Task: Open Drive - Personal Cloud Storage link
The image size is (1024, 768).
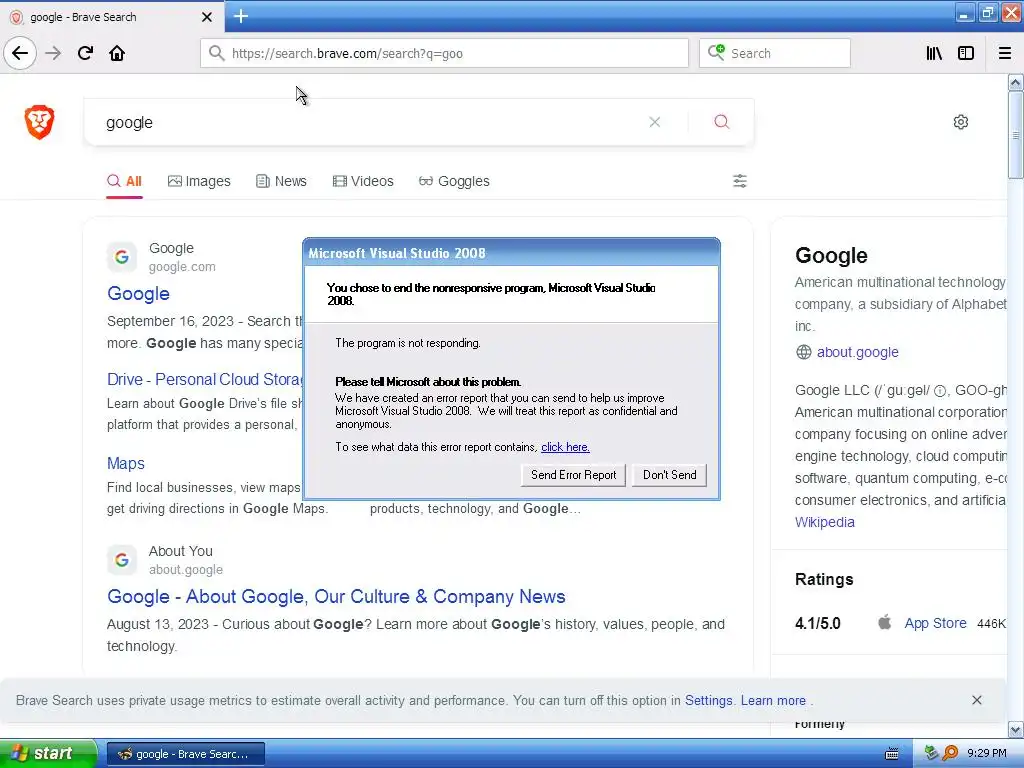Action: pyautogui.click(x=204, y=379)
